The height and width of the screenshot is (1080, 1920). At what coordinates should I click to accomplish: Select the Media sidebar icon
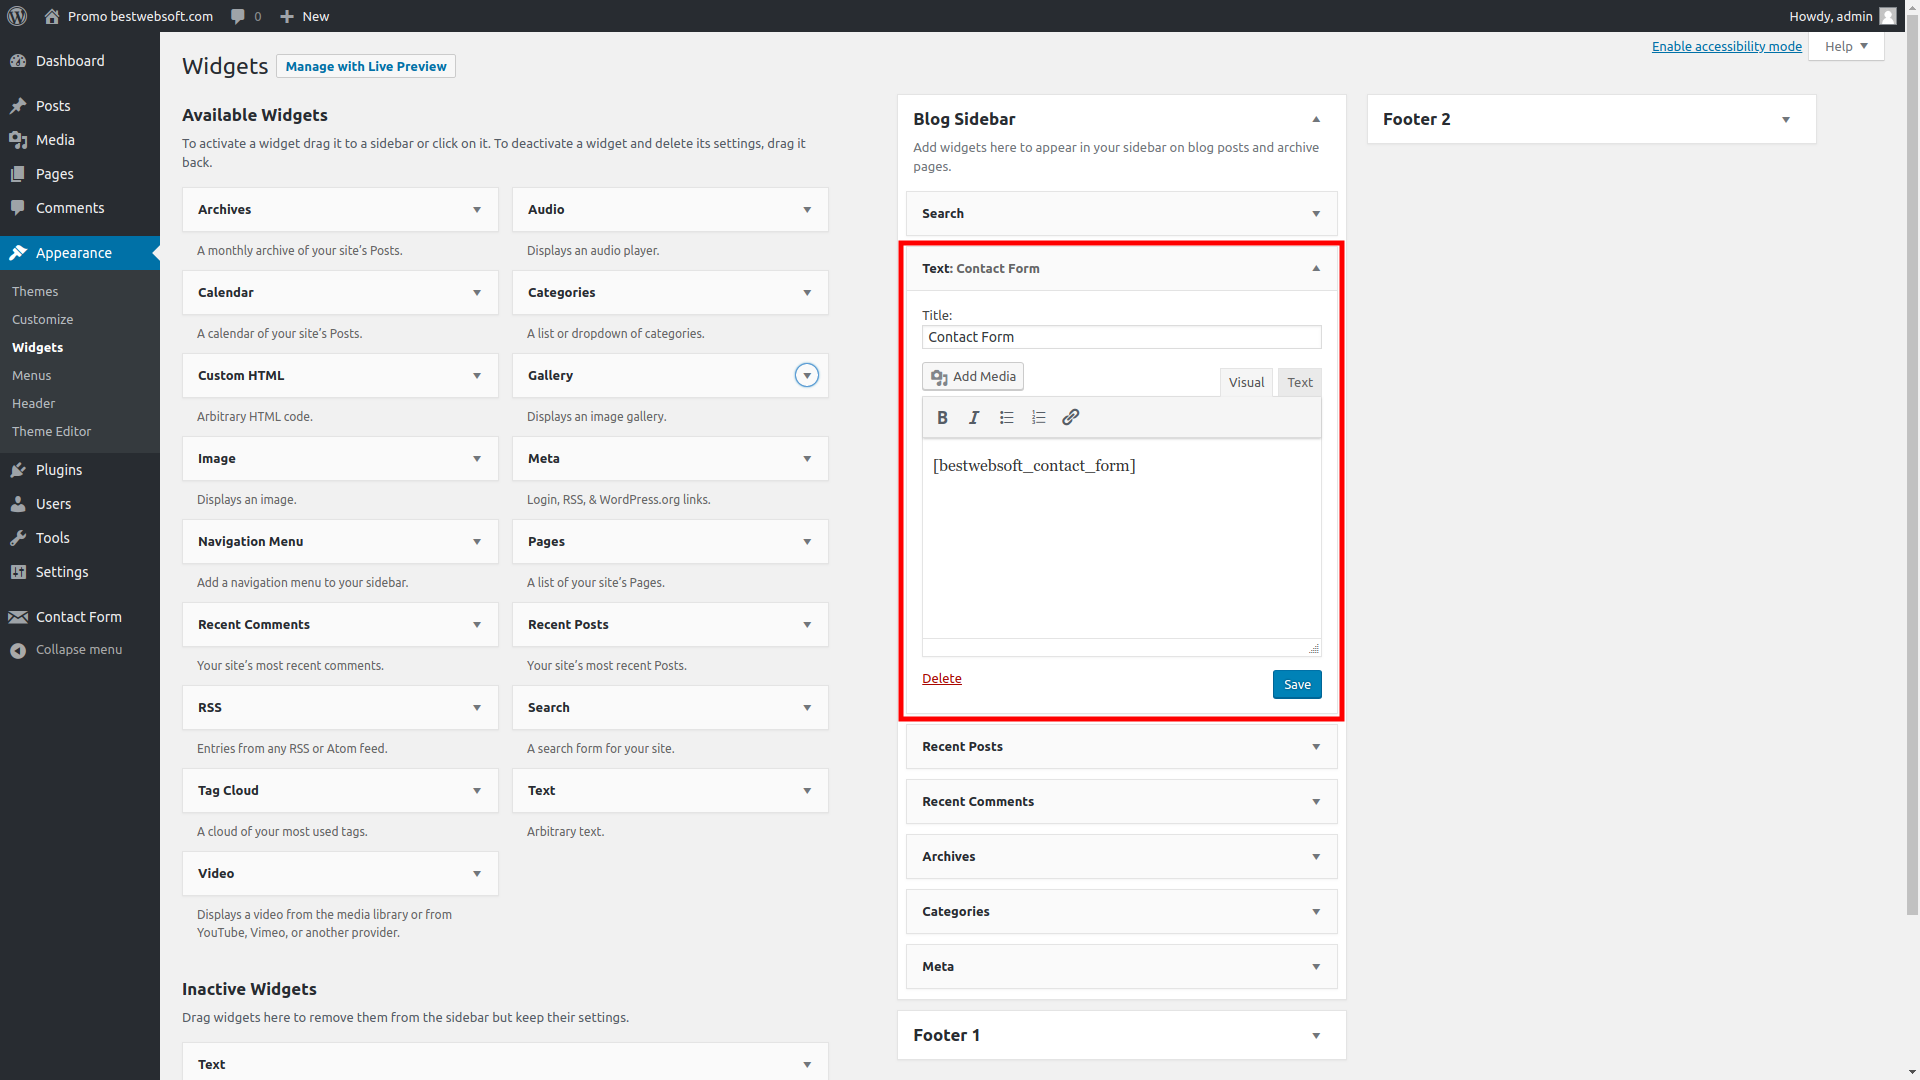18,140
